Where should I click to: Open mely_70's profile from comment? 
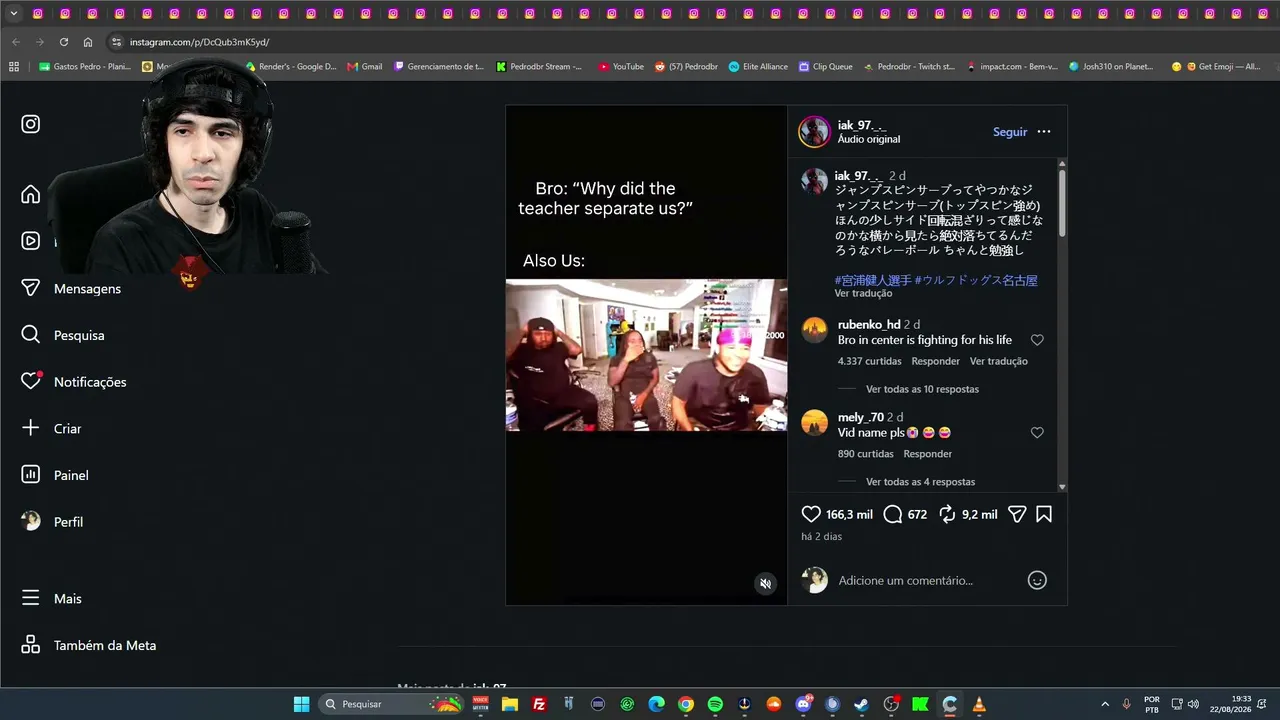860,417
